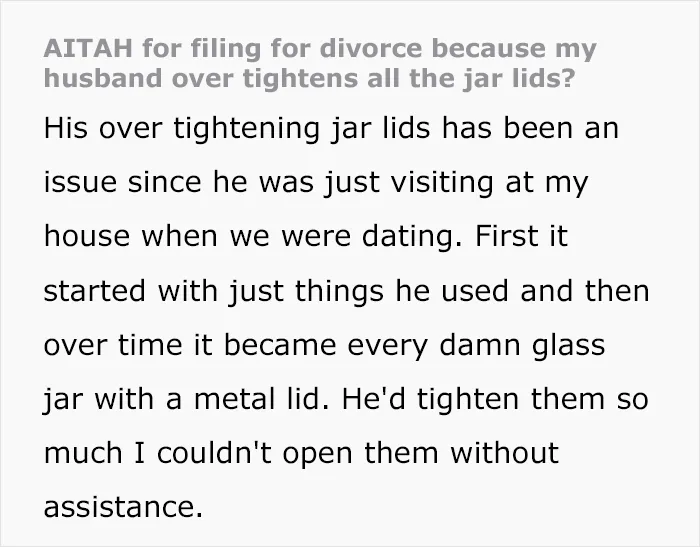Click the word "metal" in the body text
The height and width of the screenshot is (547, 700).
[234, 399]
